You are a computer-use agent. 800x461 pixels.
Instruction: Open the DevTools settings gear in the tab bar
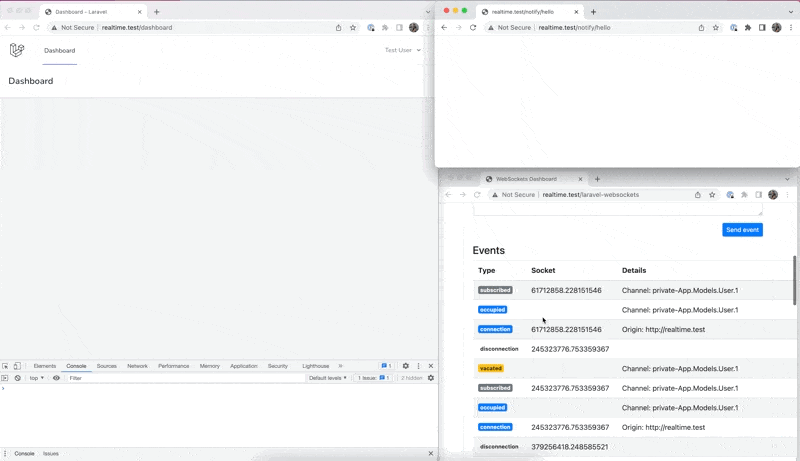[405, 366]
